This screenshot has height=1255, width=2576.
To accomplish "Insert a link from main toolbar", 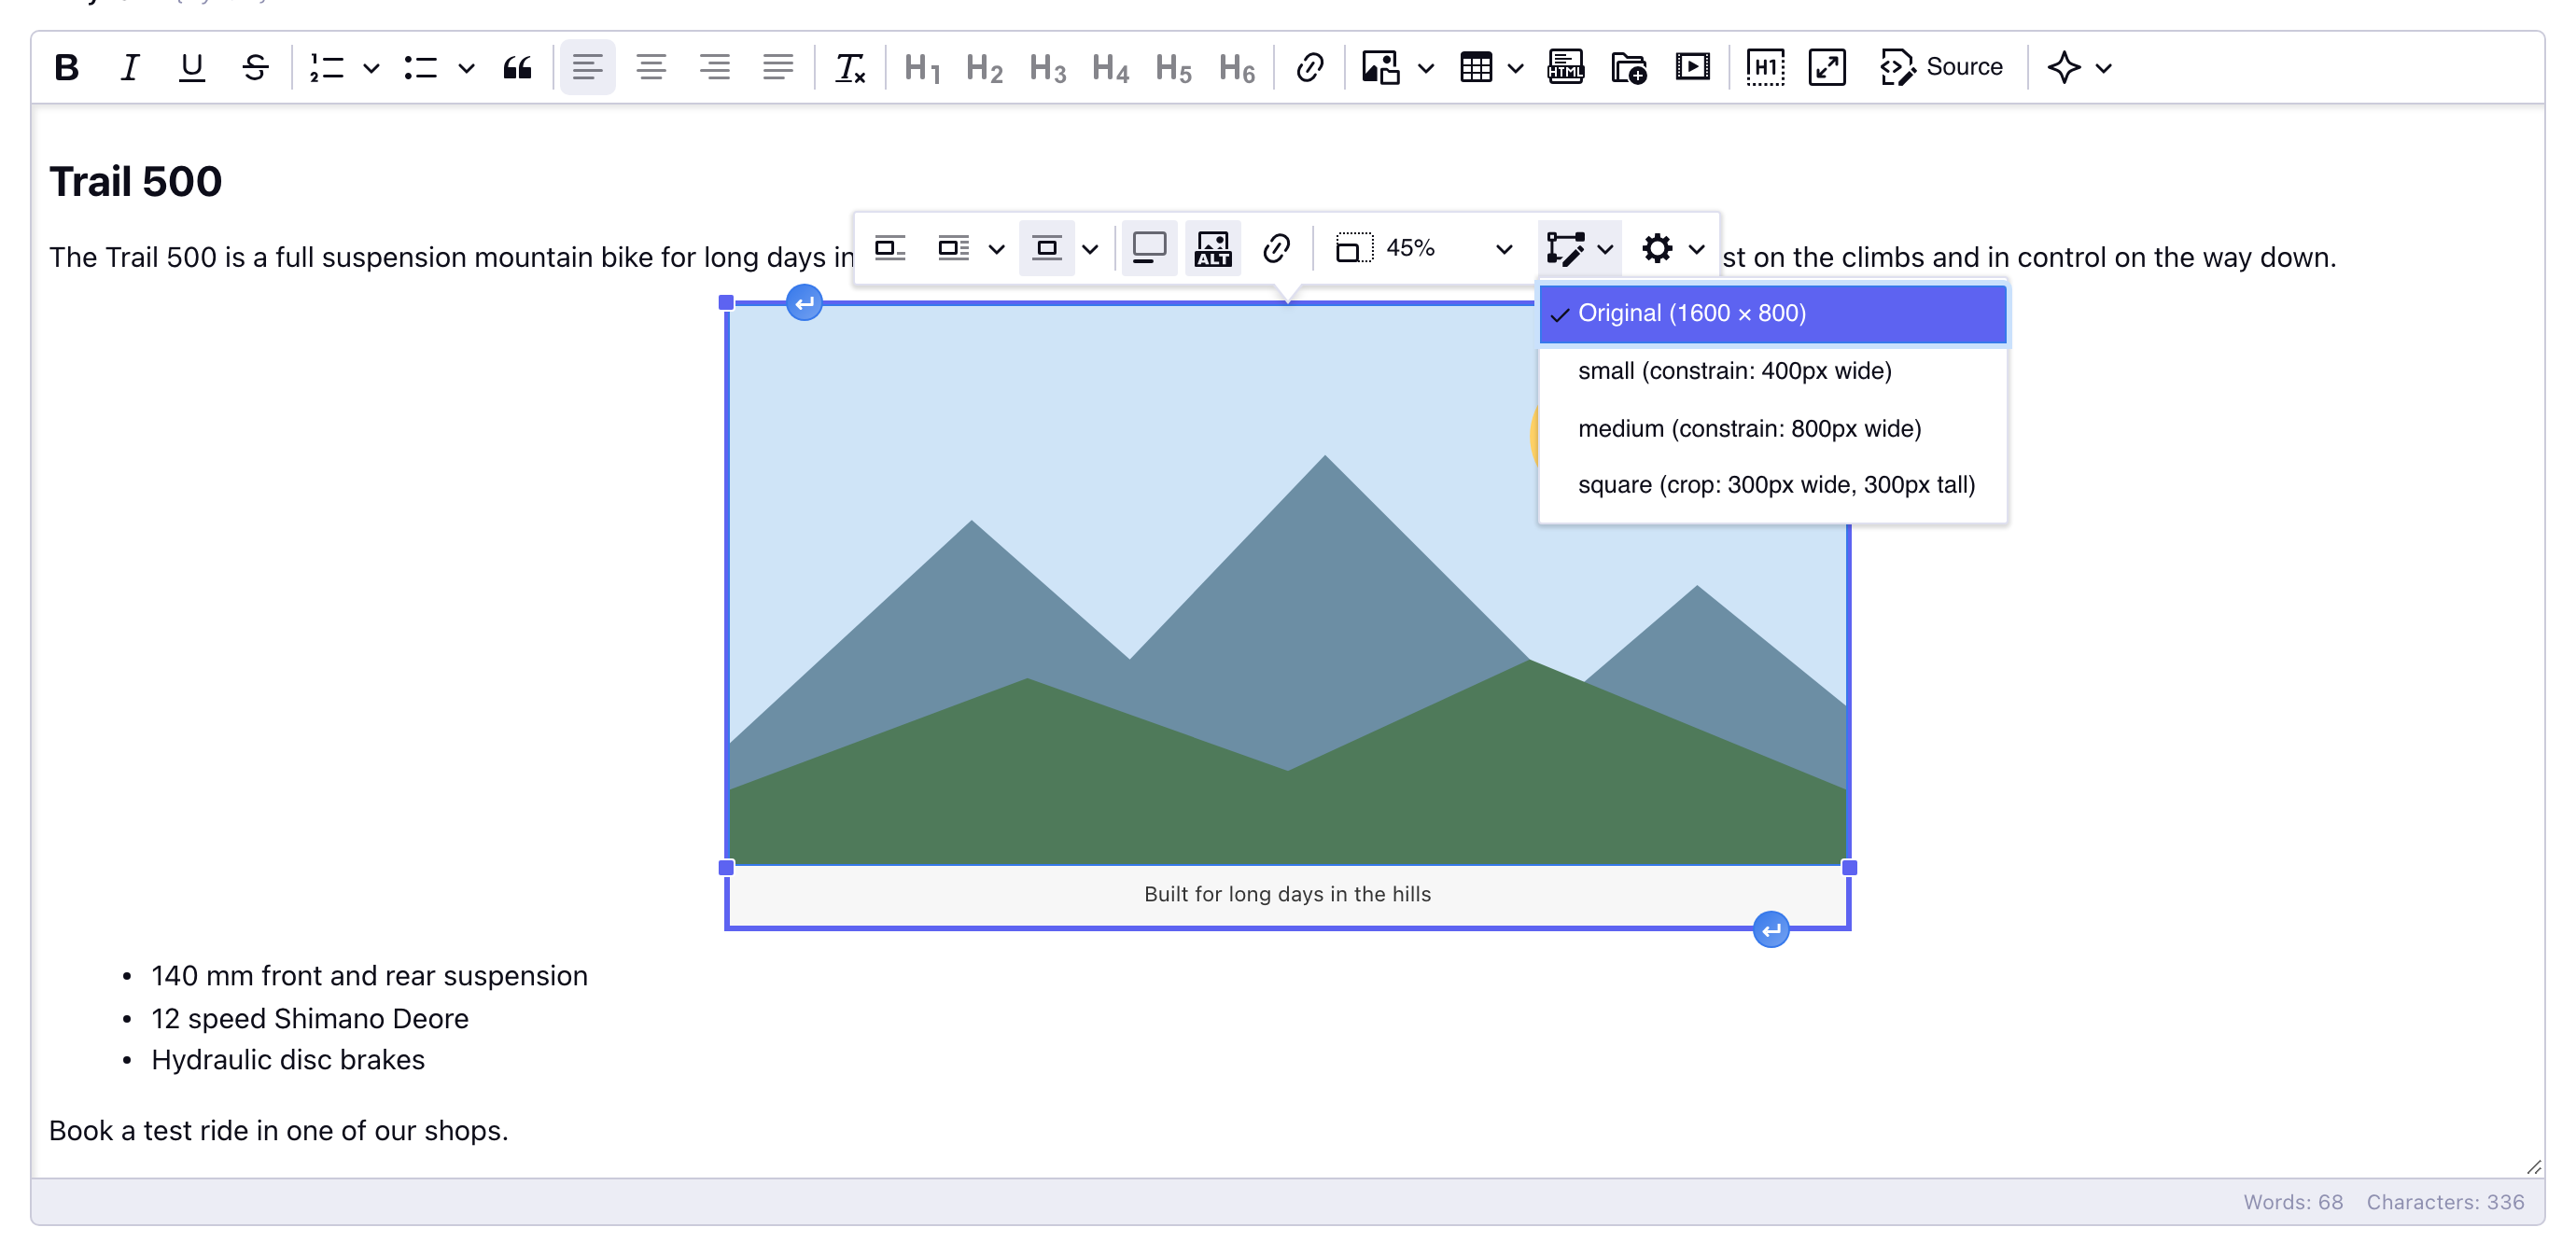I will tap(1309, 68).
